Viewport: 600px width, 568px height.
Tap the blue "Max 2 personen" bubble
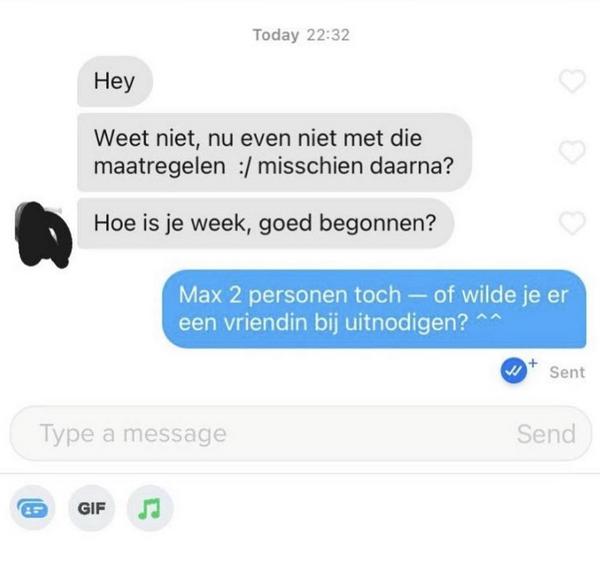(x=374, y=309)
